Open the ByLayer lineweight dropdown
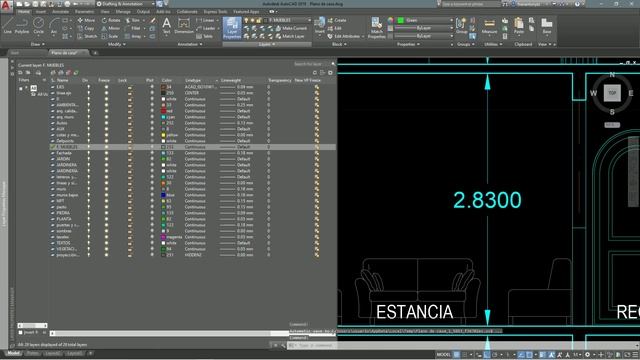 pos(424,28)
